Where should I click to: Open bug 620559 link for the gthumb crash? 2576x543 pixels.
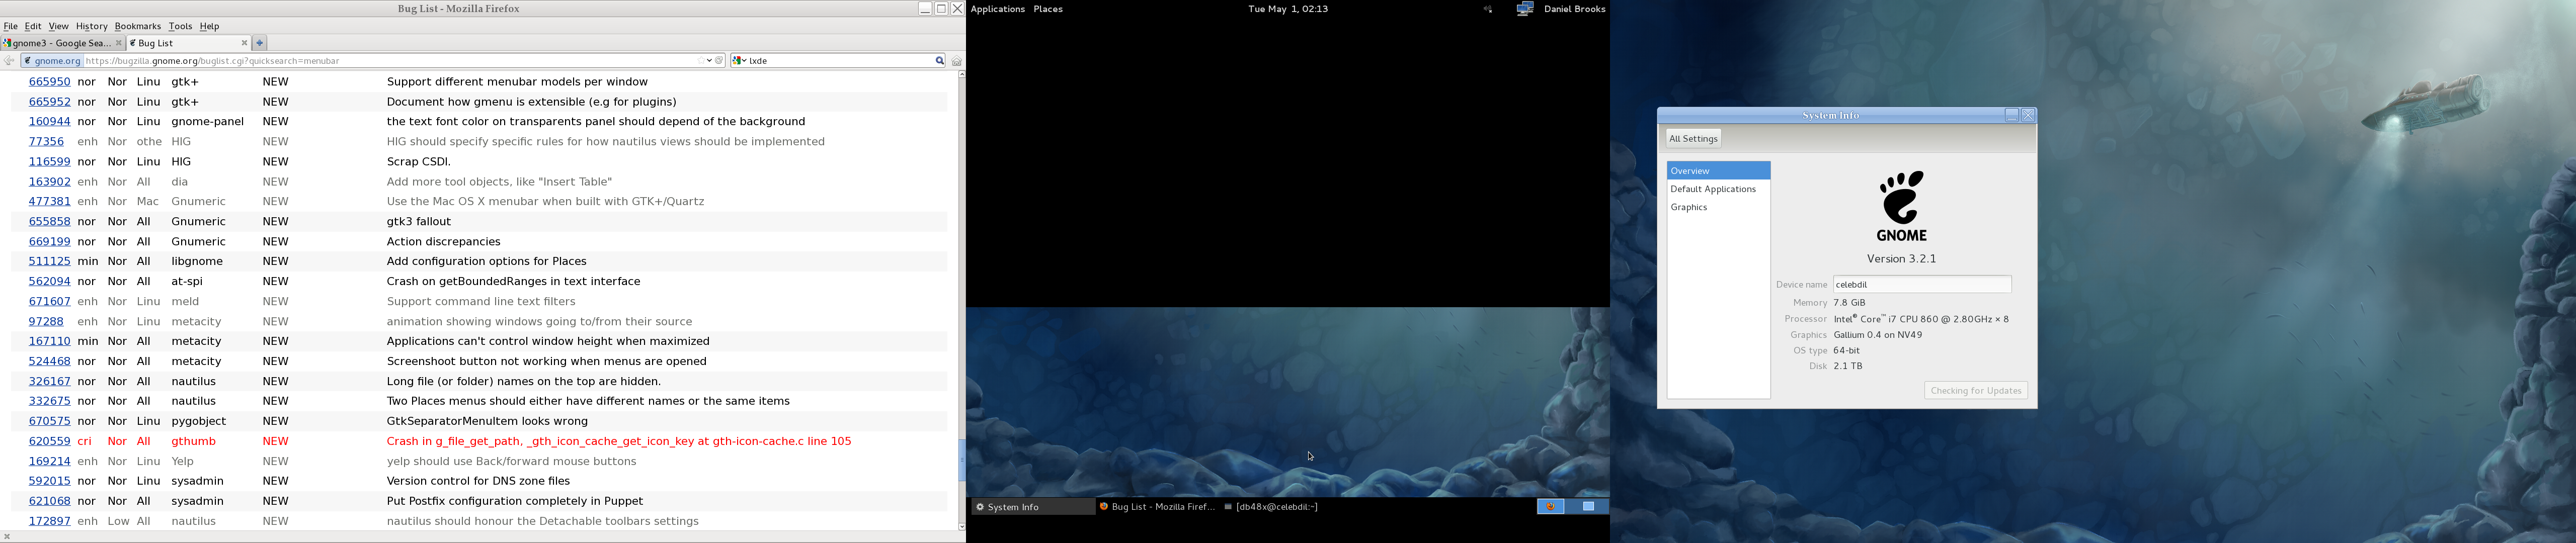pos(50,442)
